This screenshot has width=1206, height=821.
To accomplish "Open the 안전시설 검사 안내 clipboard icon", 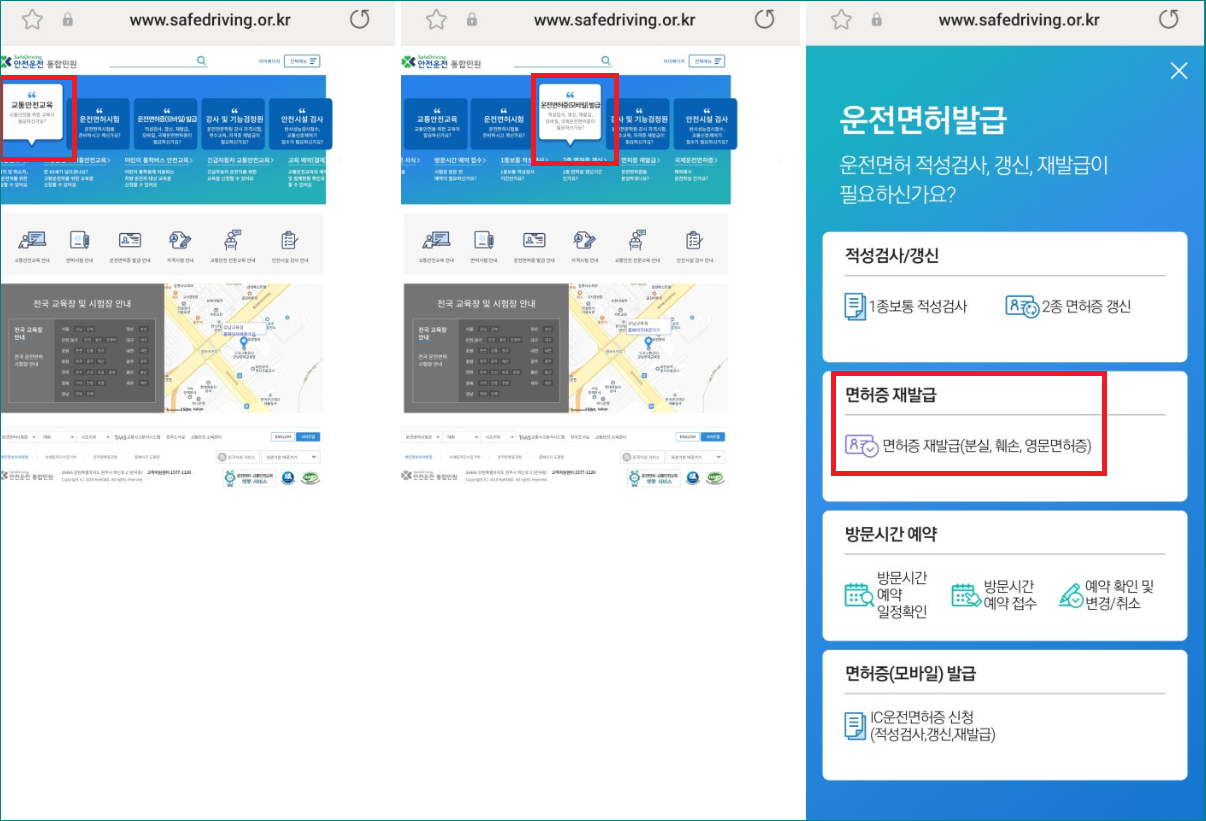I will (289, 240).
